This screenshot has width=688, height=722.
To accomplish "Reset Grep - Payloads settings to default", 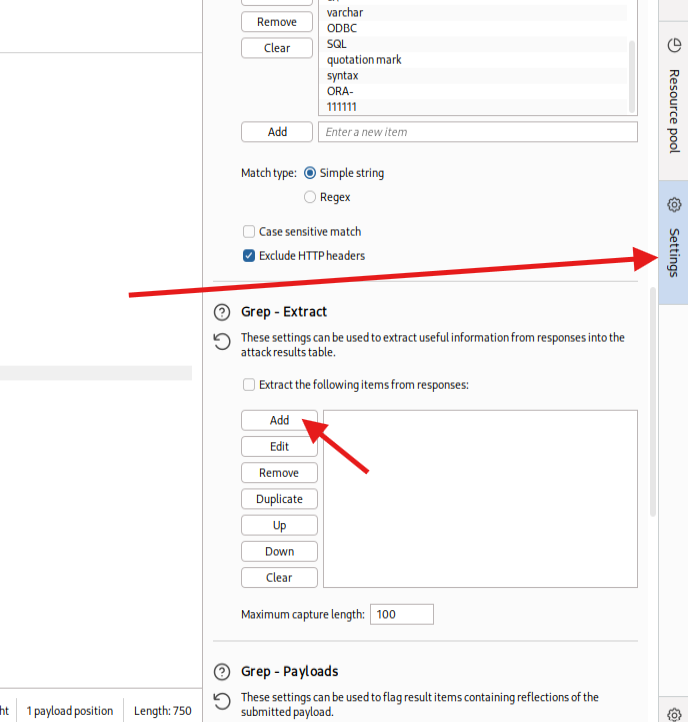I will (x=222, y=701).
